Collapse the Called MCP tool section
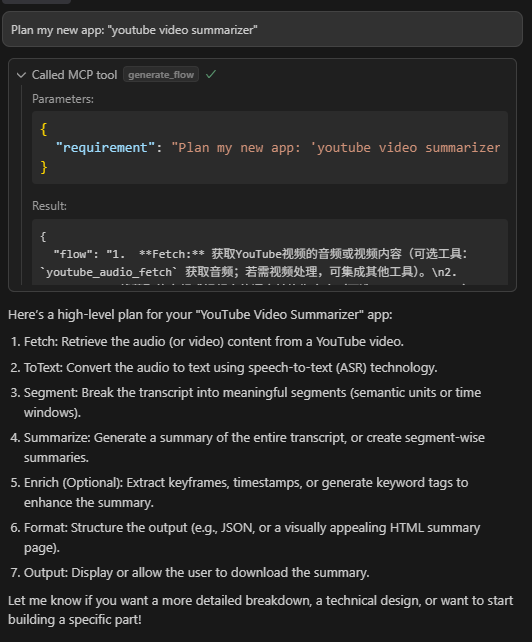The width and height of the screenshot is (532, 642). click(x=21, y=75)
